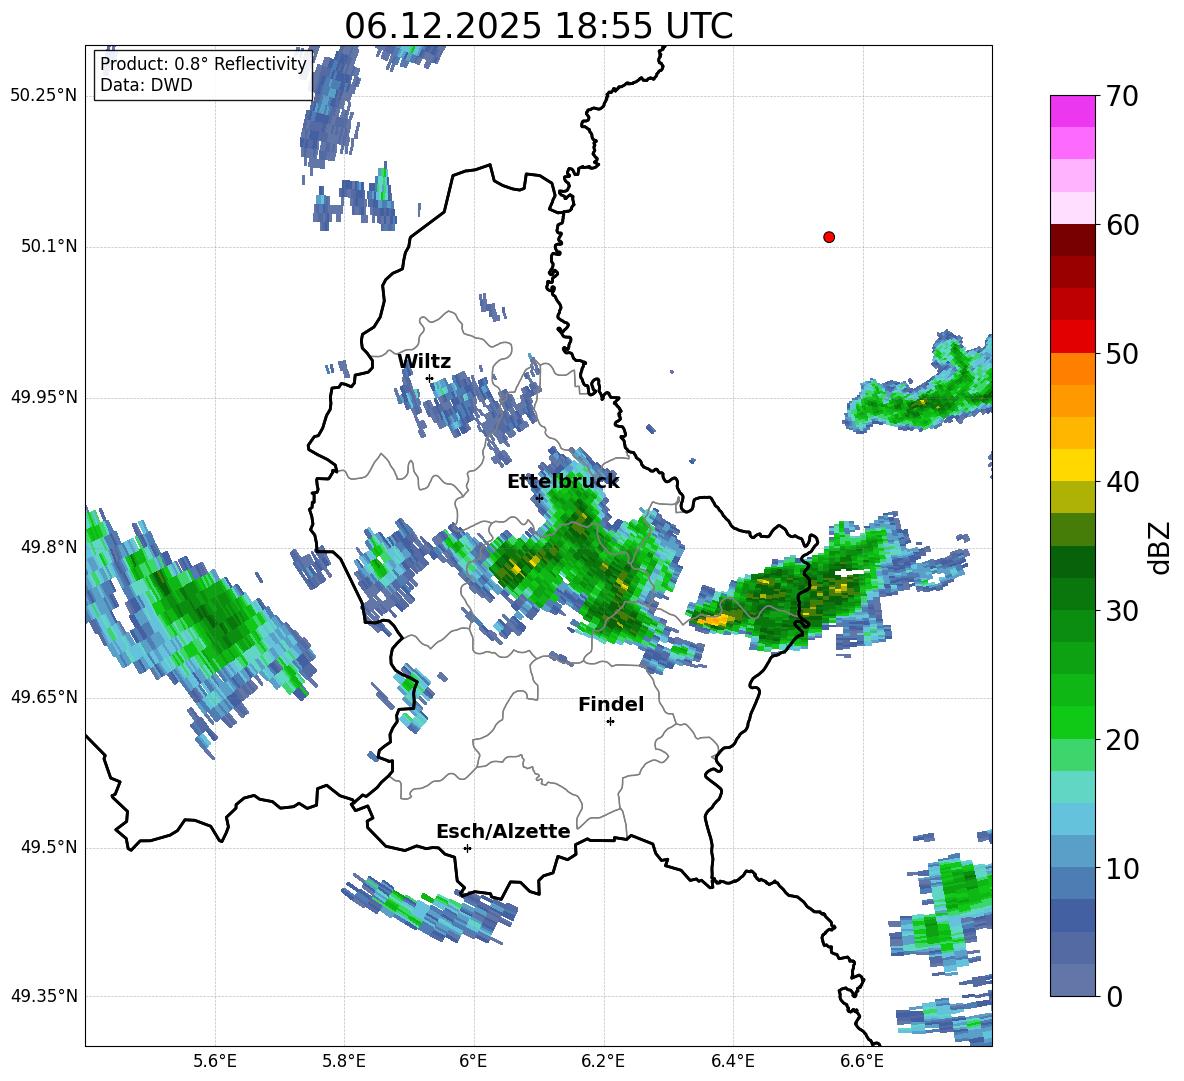Image resolution: width=1184 pixels, height=1081 pixels.
Task: Click the 50.1°N latitude label
Action: click(49, 246)
